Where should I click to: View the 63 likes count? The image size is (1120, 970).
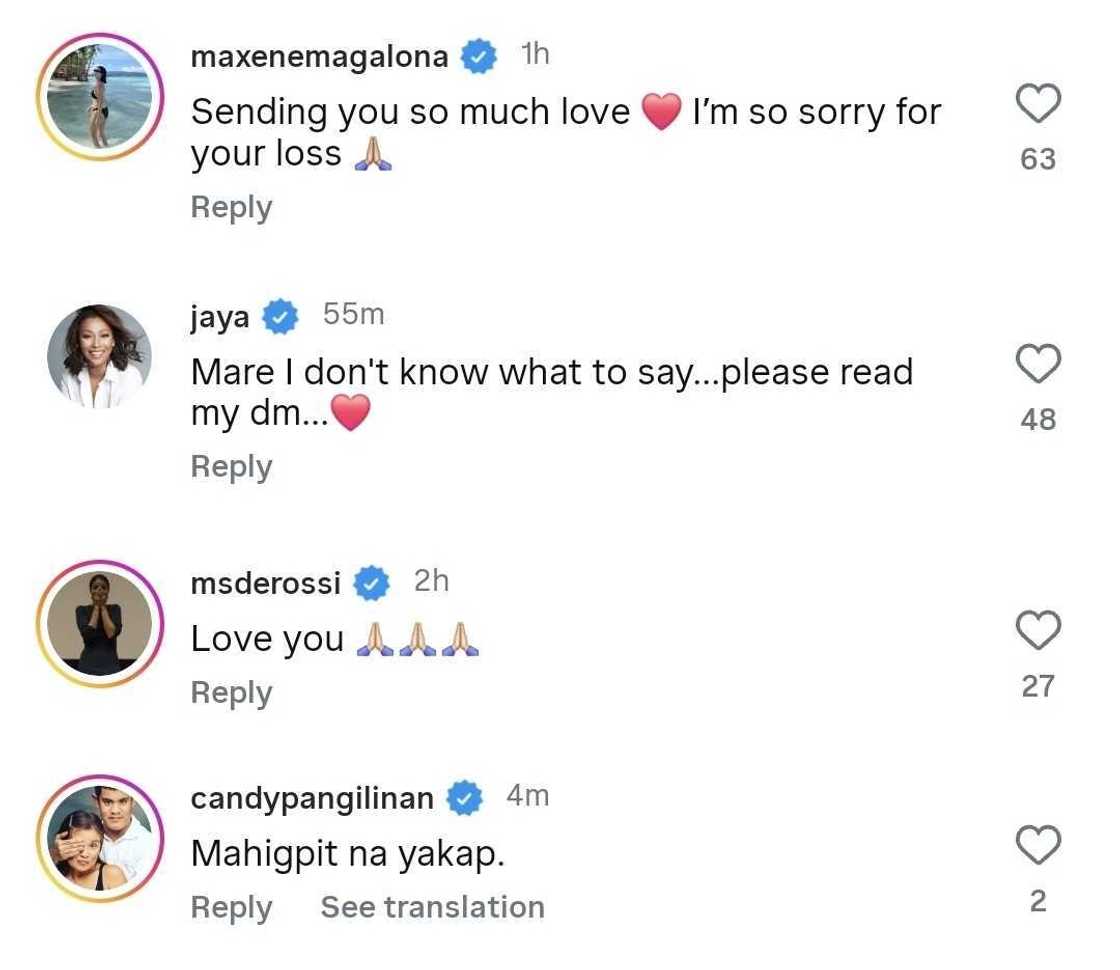coord(1038,159)
